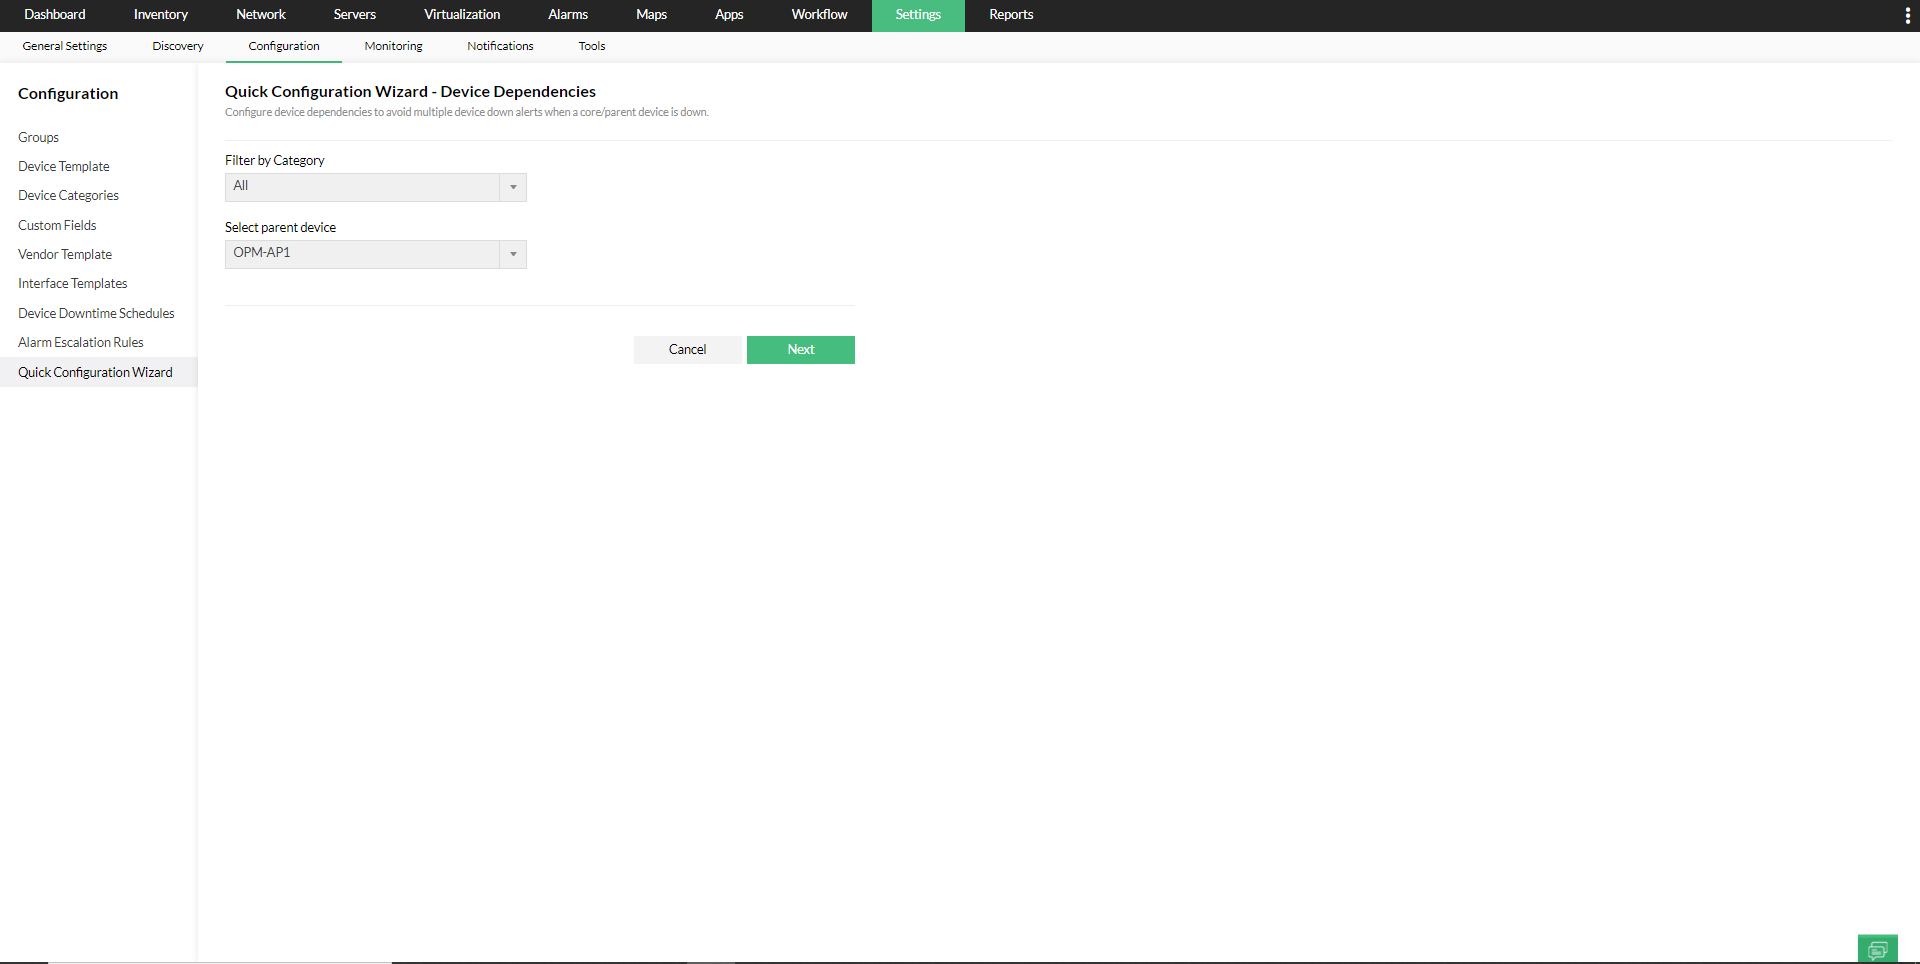The height and width of the screenshot is (964, 1920).
Task: Open the Discovery settings section
Action: (x=177, y=46)
